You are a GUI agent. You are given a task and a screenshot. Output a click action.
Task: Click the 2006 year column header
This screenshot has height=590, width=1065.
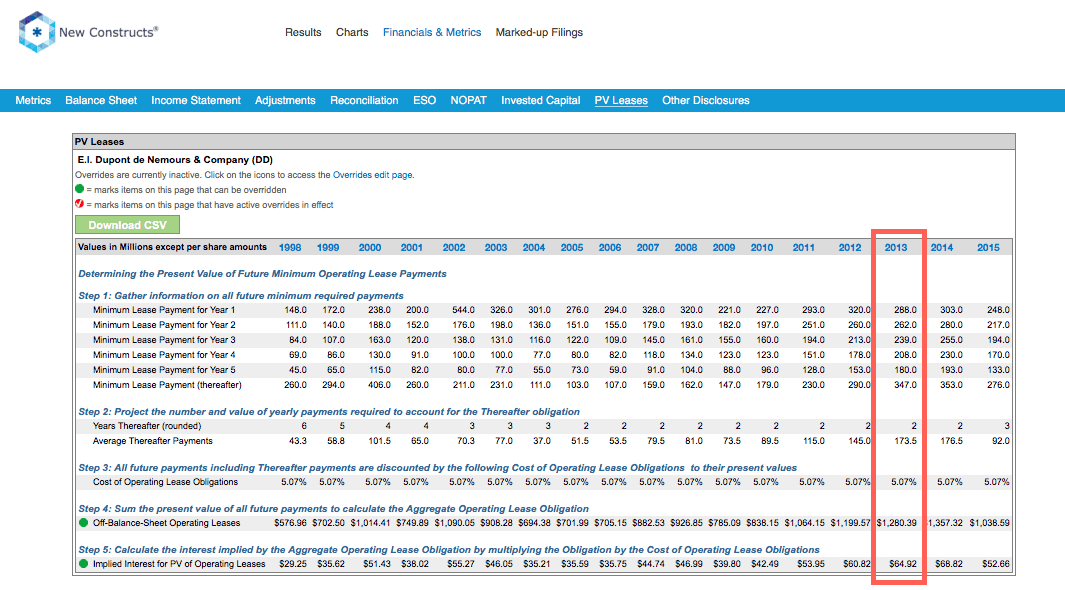pos(610,248)
